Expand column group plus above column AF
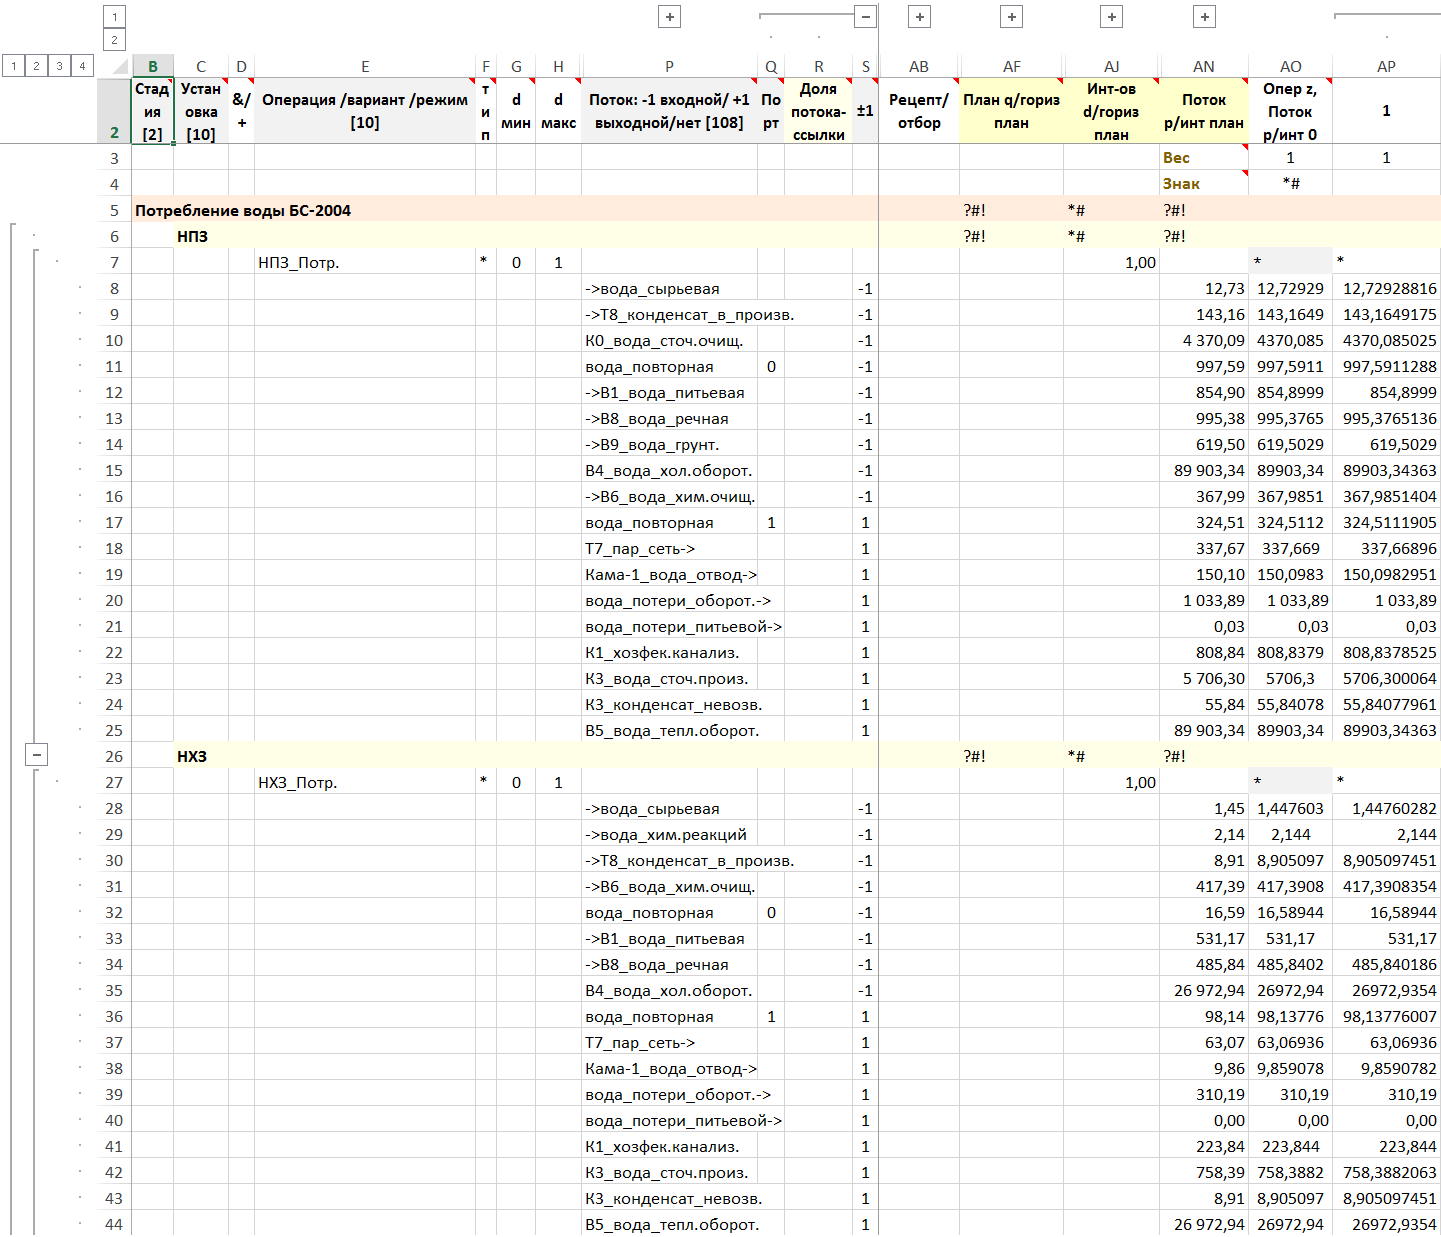Screen dimensions: 1441x1237 pyautogui.click(x=1012, y=16)
